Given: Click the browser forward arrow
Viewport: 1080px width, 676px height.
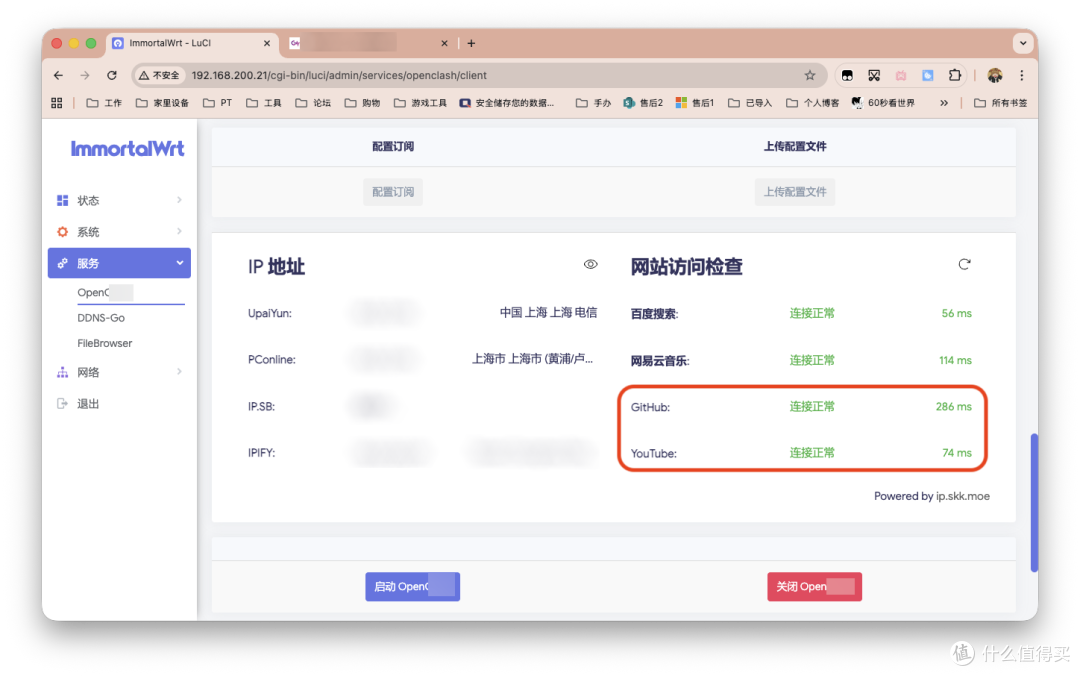Looking at the screenshot, I should pos(85,75).
